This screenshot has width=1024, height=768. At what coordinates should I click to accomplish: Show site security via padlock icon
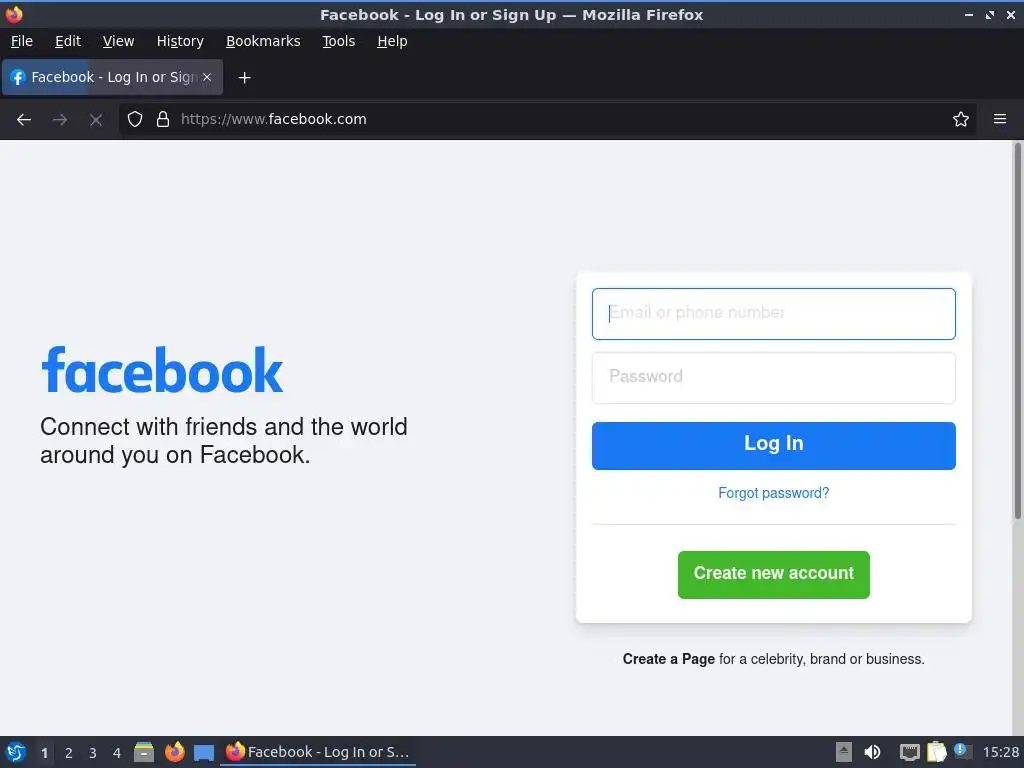tap(163, 120)
